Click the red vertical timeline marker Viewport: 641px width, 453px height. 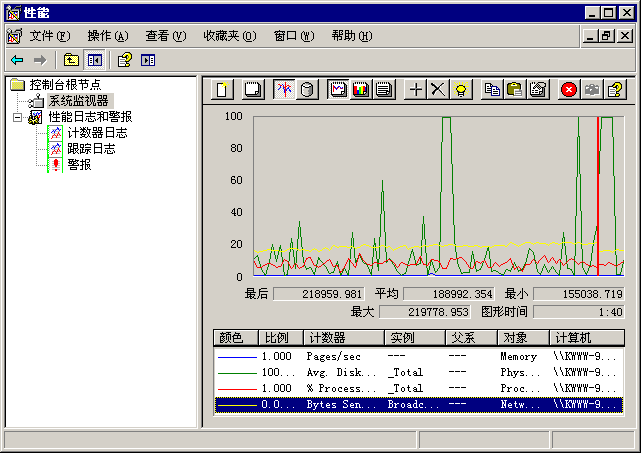coord(598,196)
